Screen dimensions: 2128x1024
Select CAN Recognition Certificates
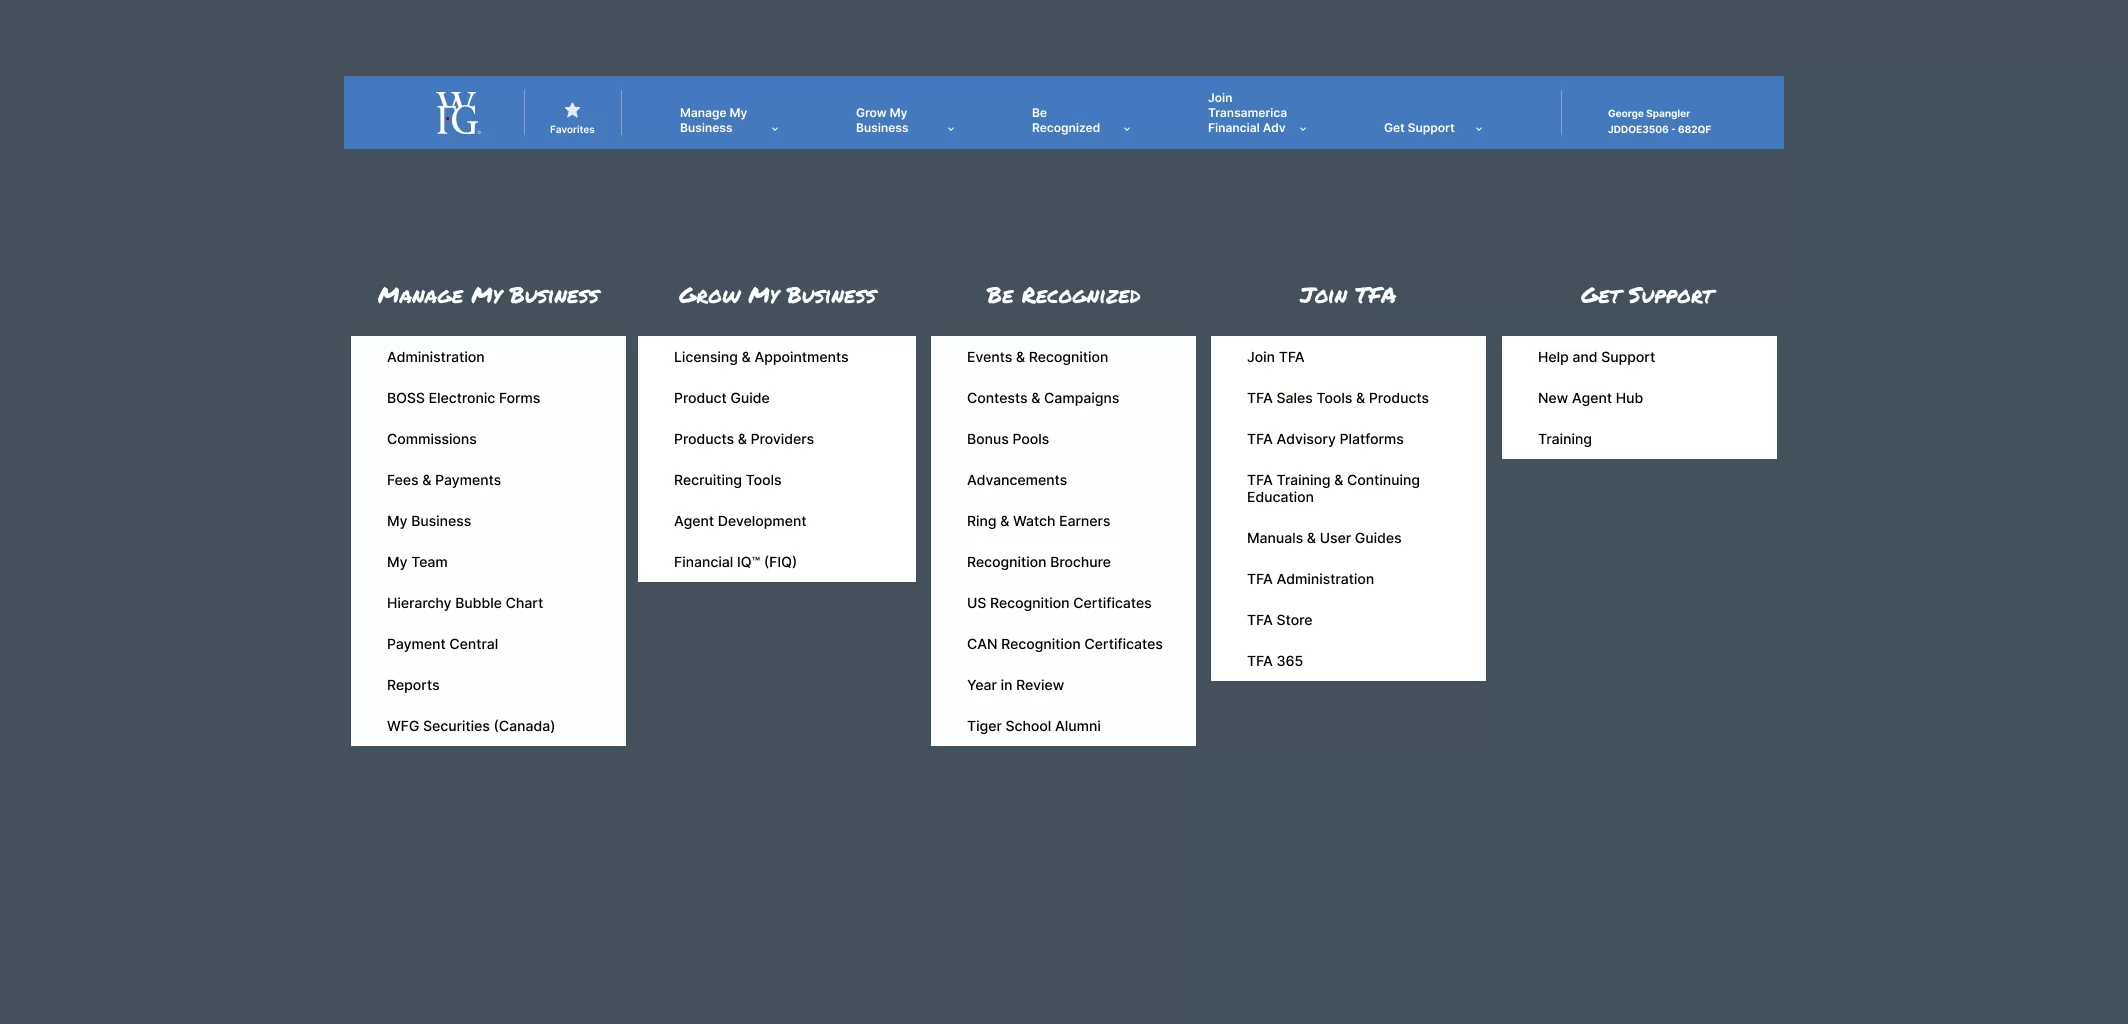click(1063, 644)
